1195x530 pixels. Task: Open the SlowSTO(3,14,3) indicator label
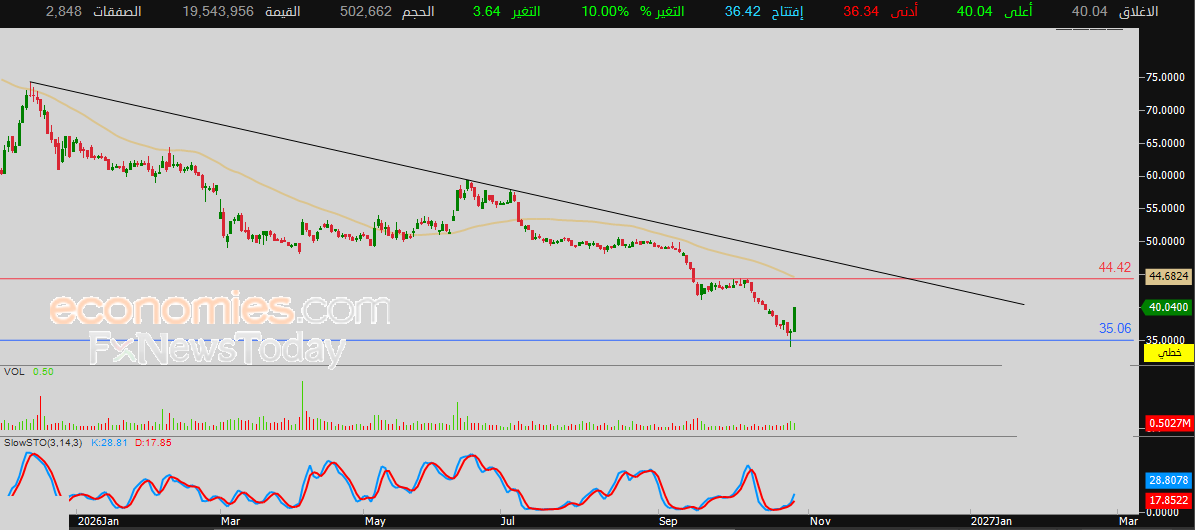(x=43, y=442)
